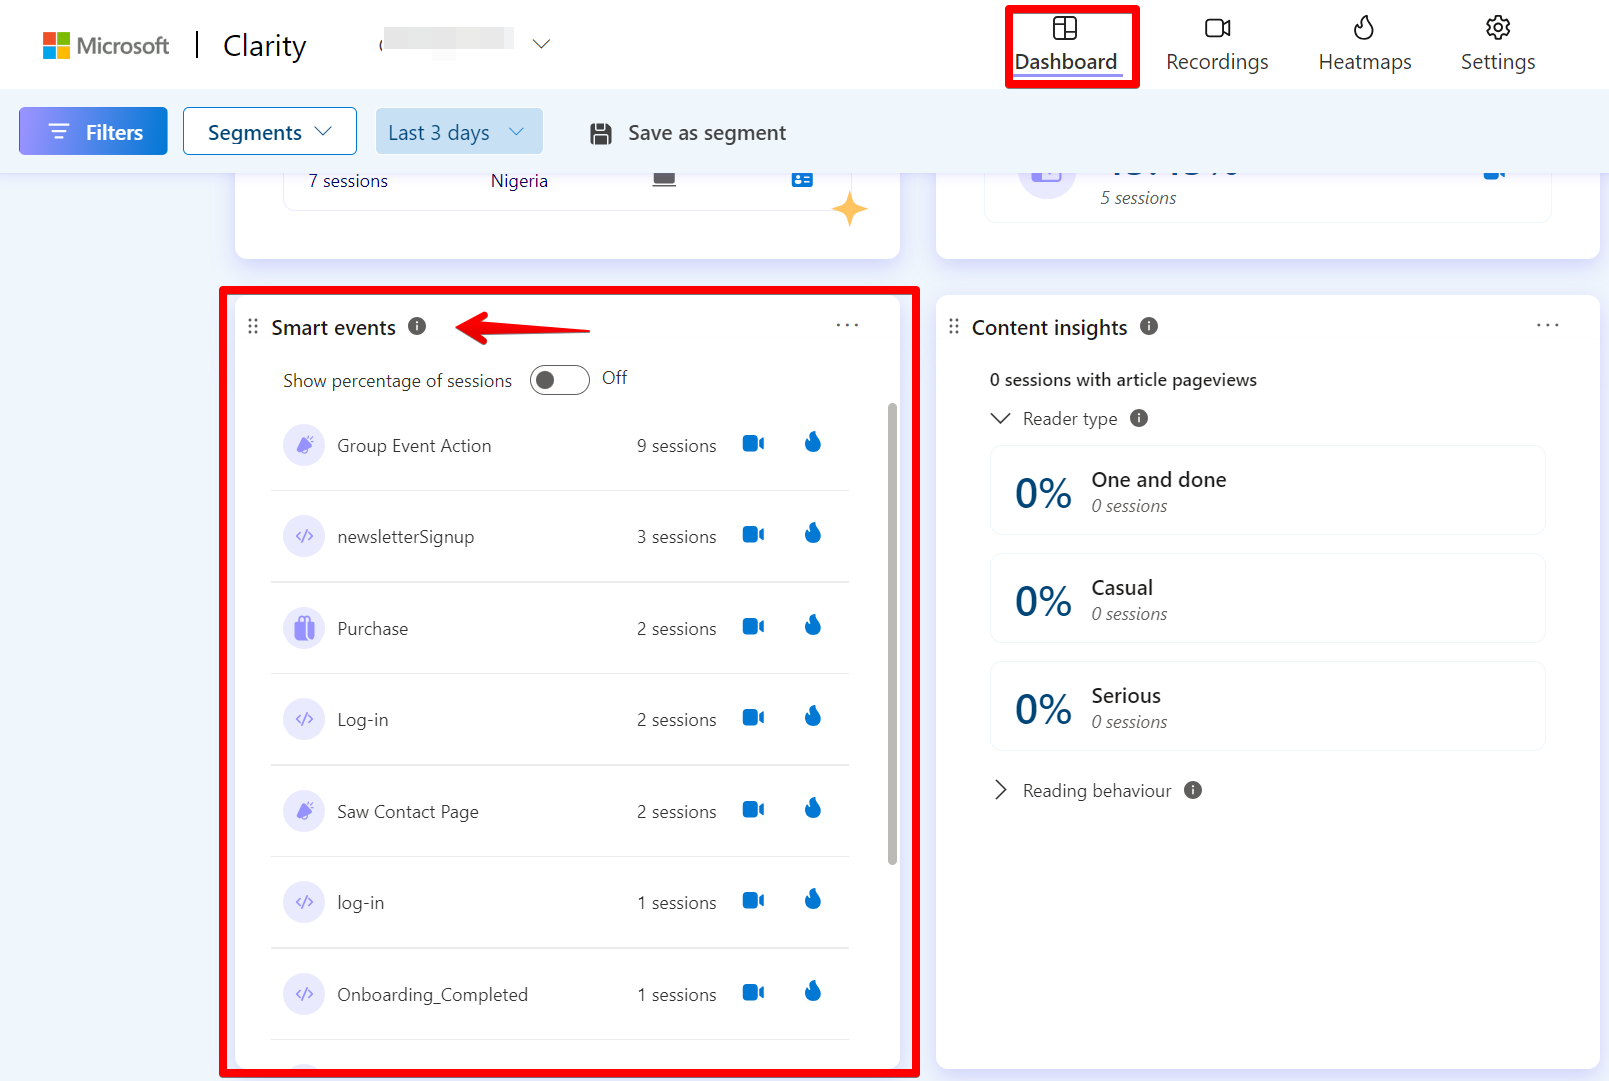Enable Show percentage of sessions
This screenshot has width=1609, height=1081.
click(x=559, y=380)
